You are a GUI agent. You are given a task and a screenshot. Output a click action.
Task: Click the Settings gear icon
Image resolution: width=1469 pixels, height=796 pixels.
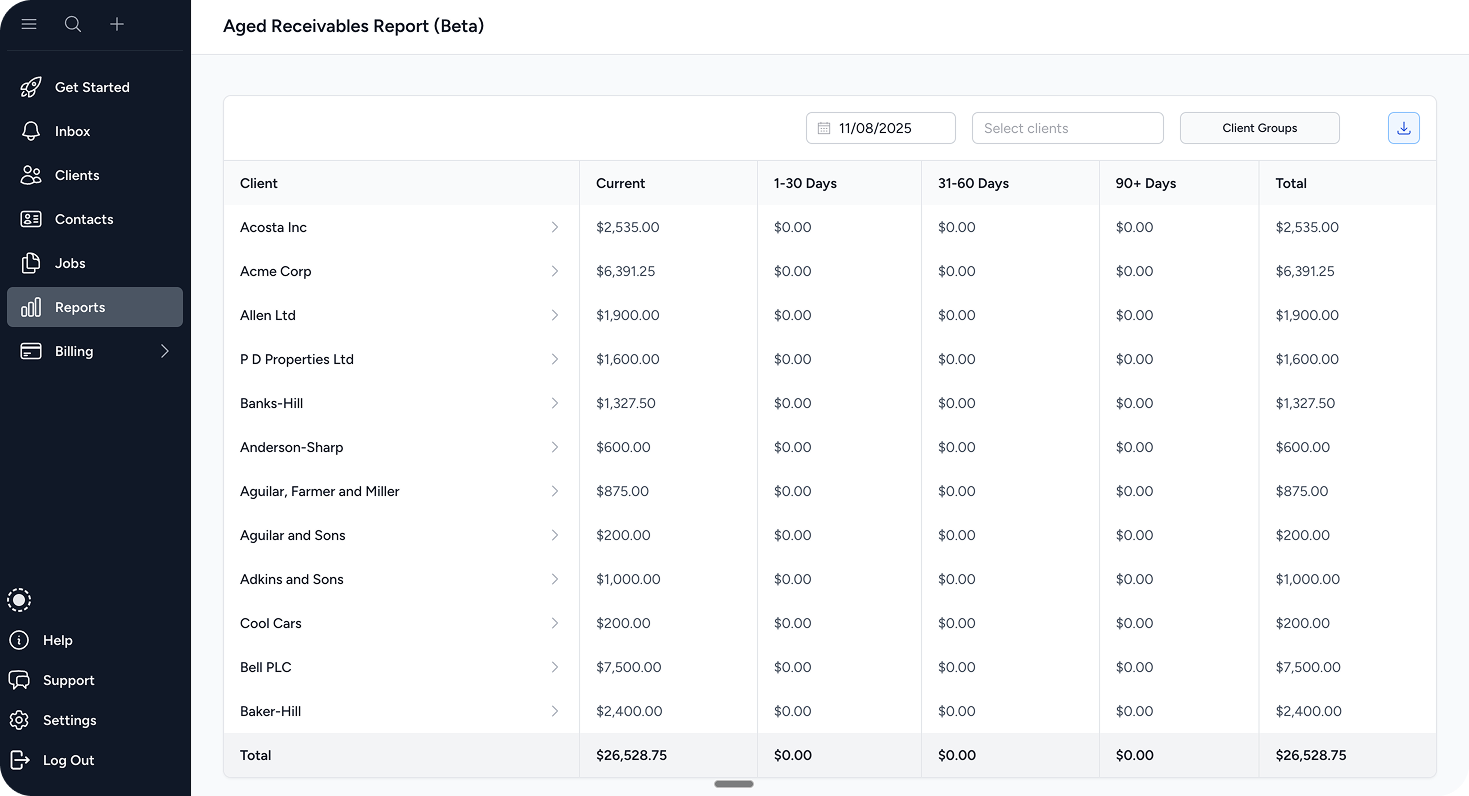coord(19,720)
